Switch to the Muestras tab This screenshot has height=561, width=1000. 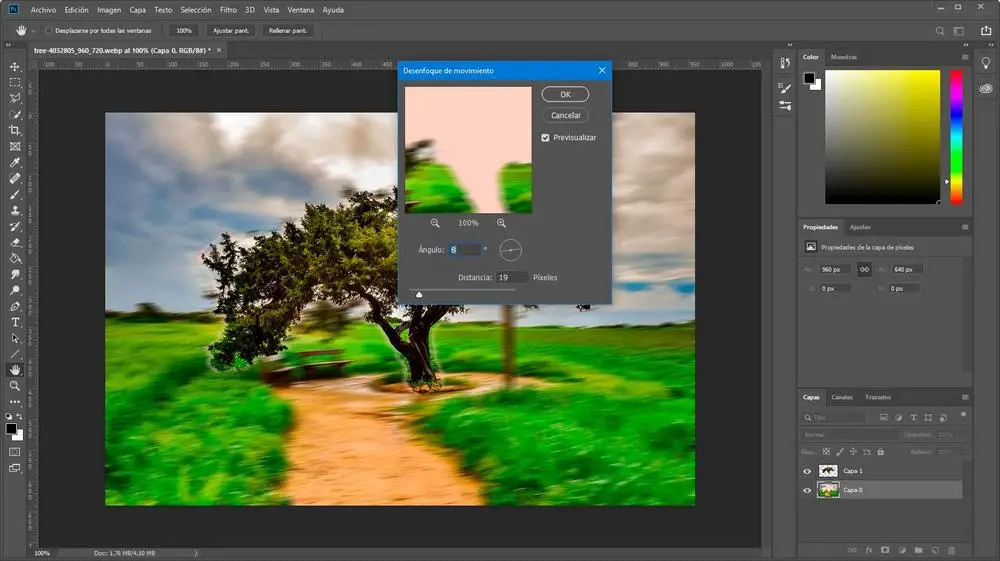pyautogui.click(x=844, y=57)
